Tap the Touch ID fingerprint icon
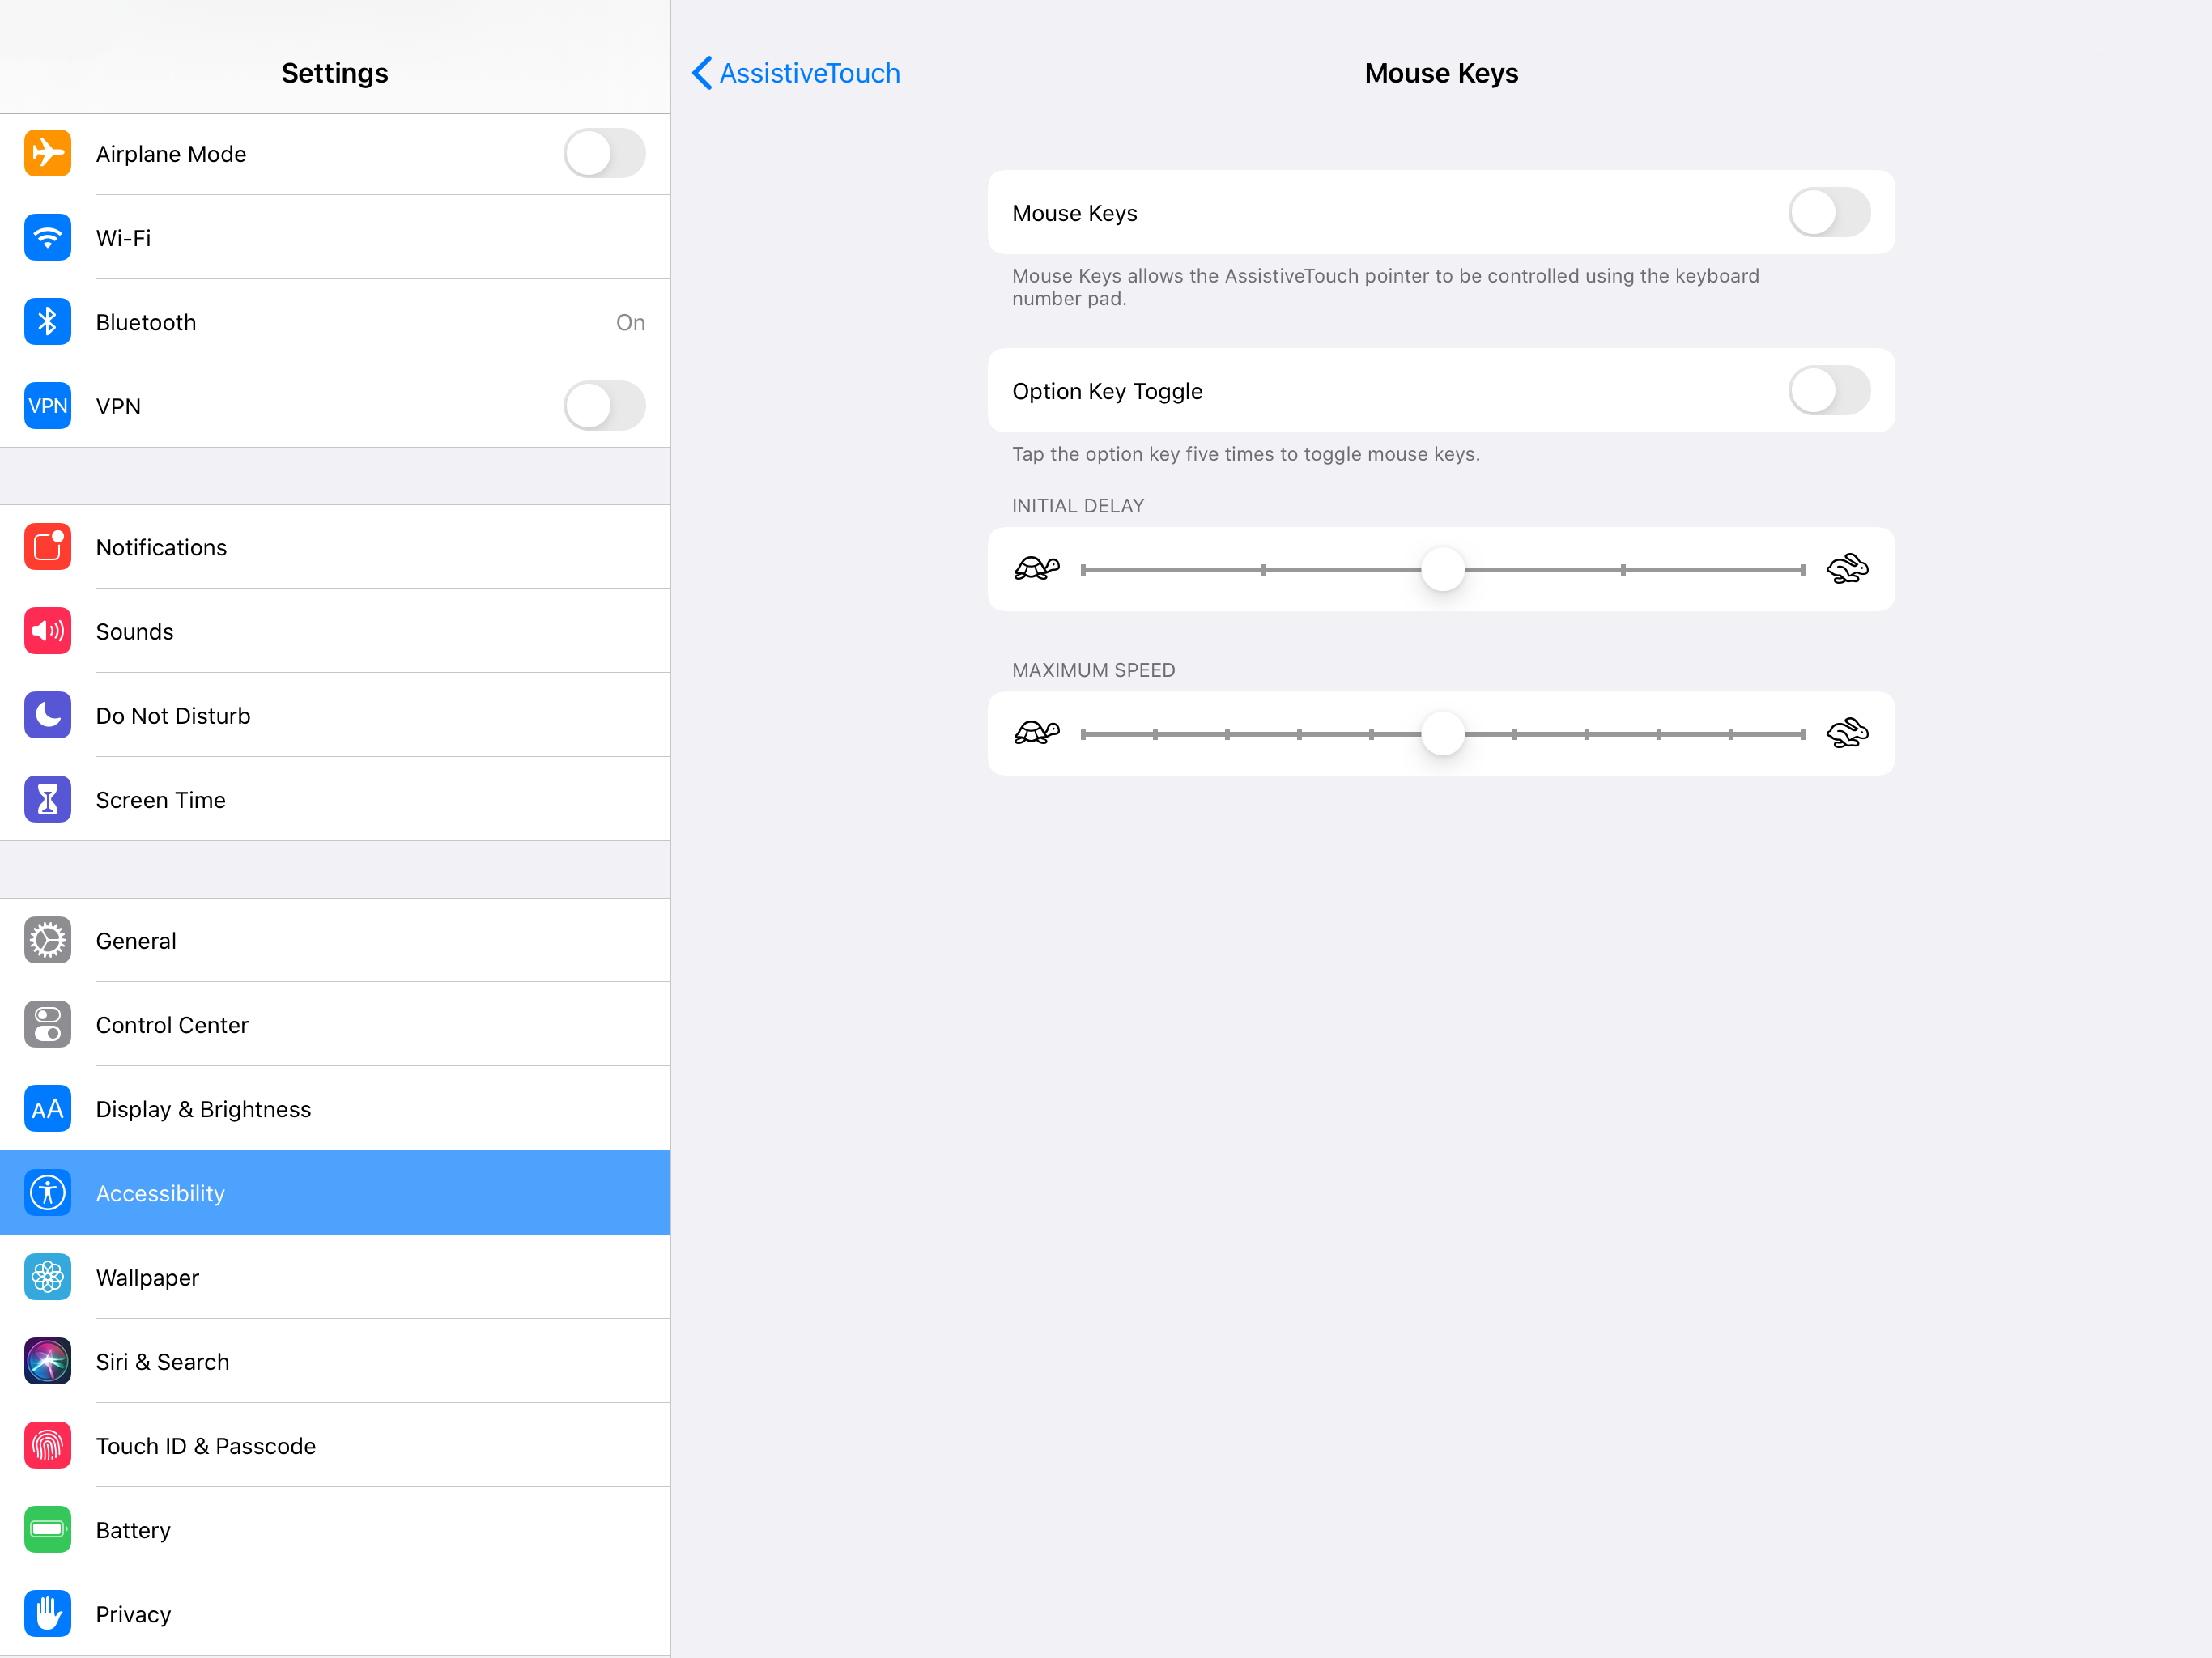 (47, 1445)
